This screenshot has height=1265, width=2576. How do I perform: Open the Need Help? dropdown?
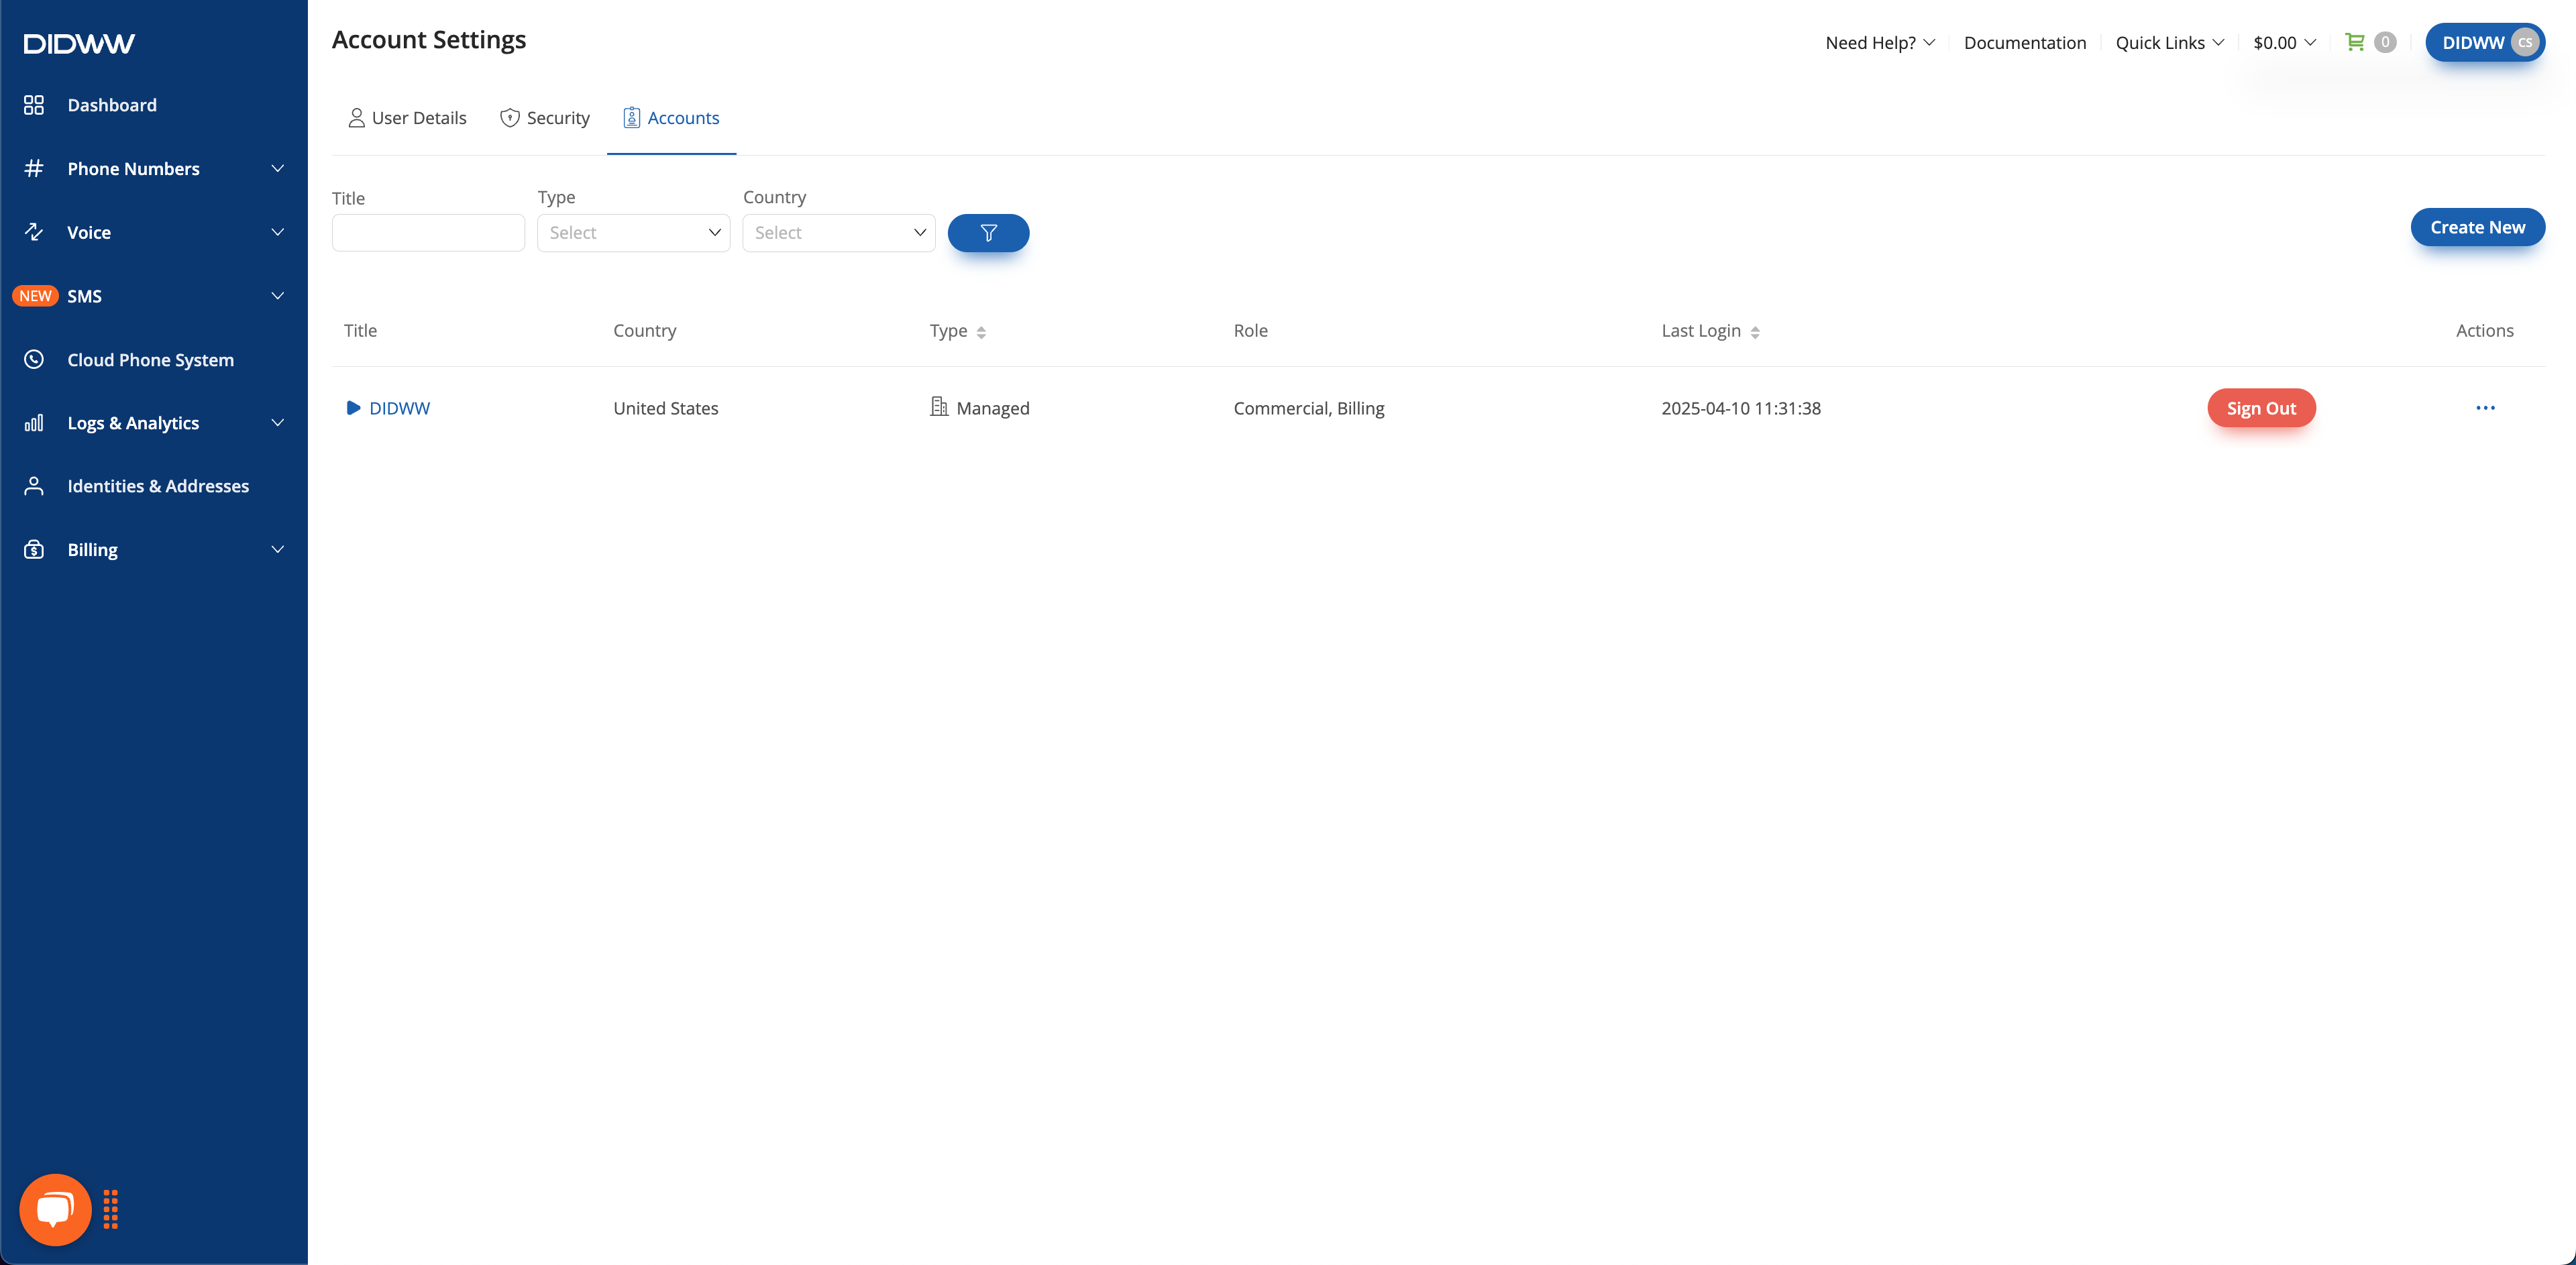point(1880,43)
